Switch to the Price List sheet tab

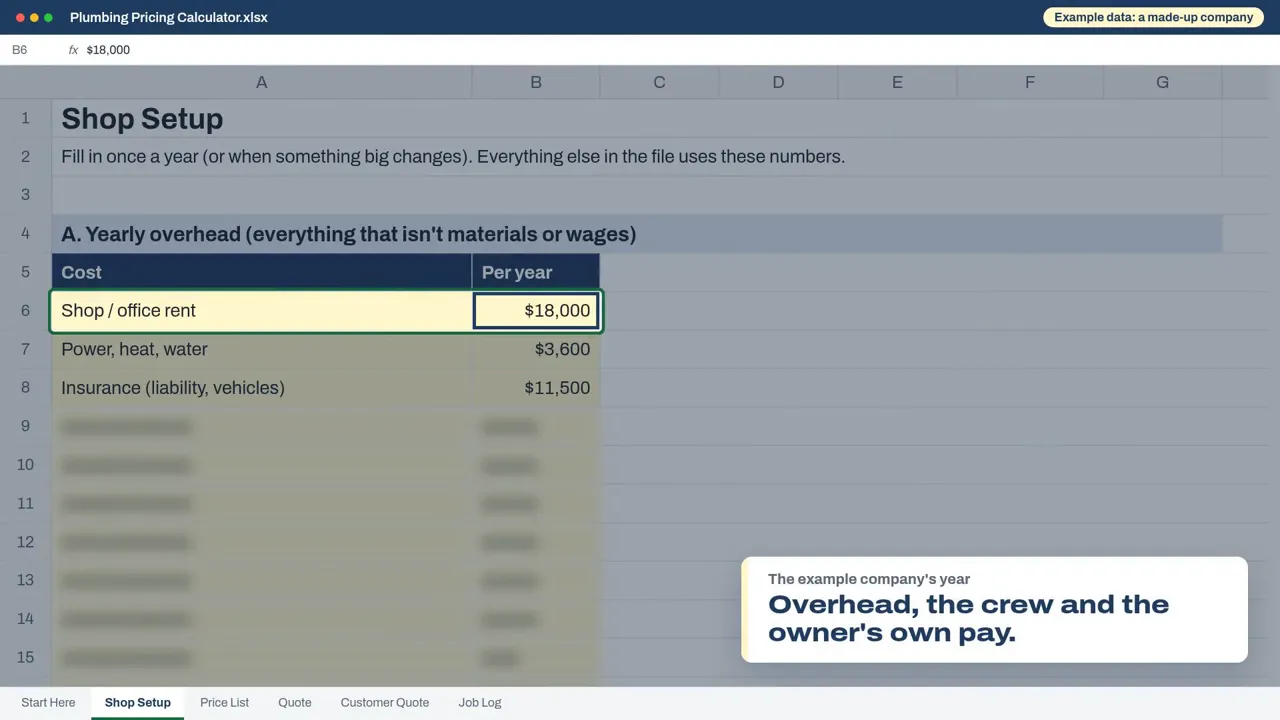(x=224, y=703)
